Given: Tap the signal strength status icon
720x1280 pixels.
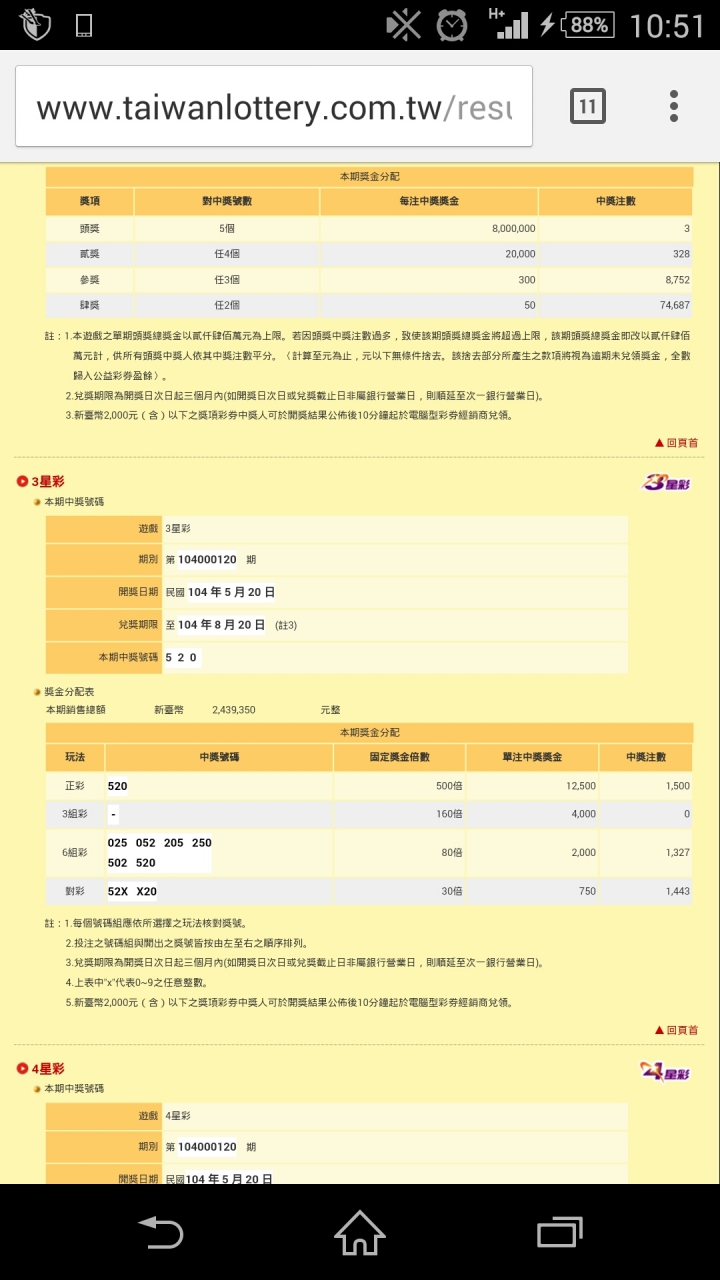Looking at the screenshot, I should click(509, 24).
